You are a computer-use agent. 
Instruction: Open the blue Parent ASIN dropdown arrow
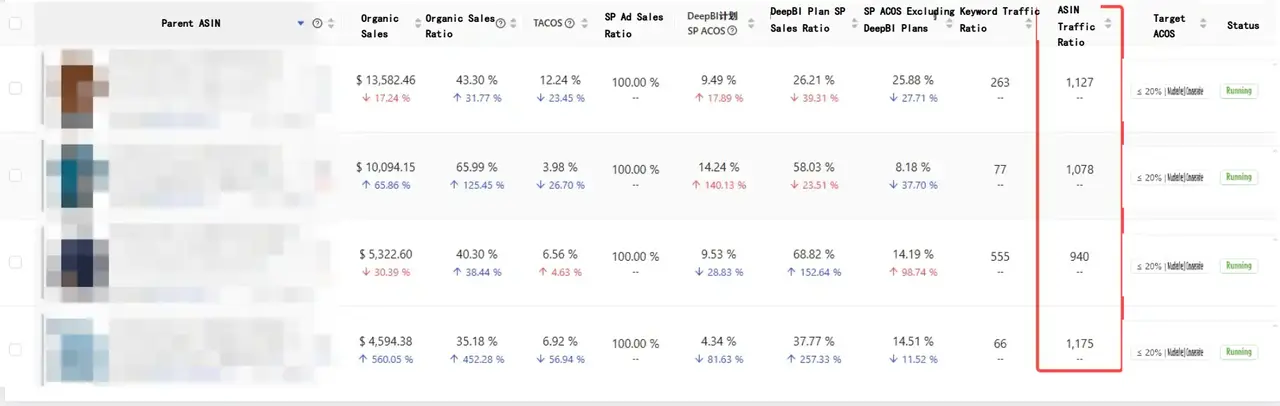pyautogui.click(x=301, y=23)
